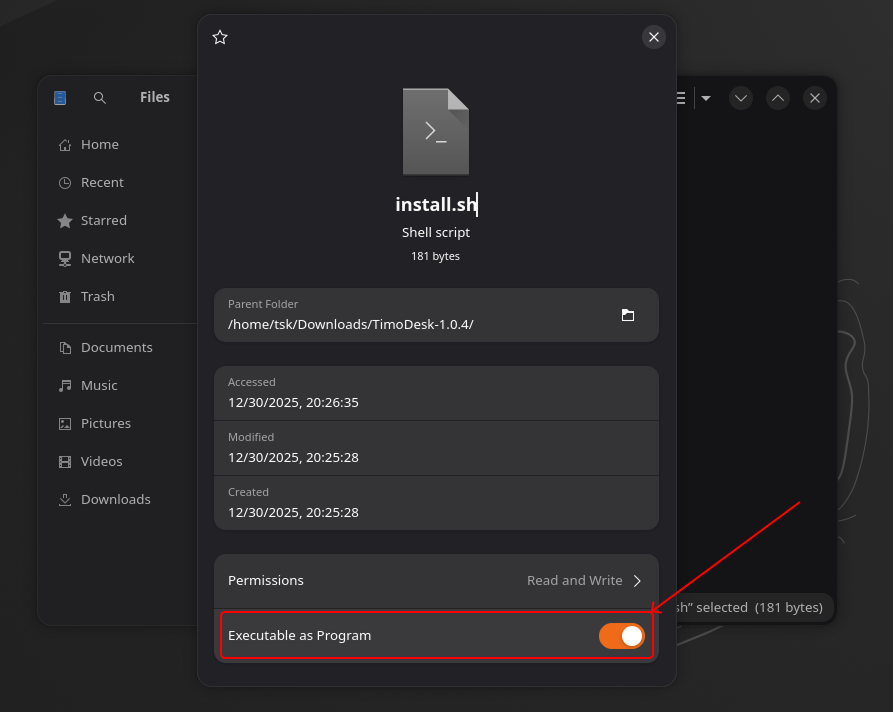Viewport: 893px width, 712px height.
Task: Open view options dropdown arrow in Files
Action: (x=706, y=98)
